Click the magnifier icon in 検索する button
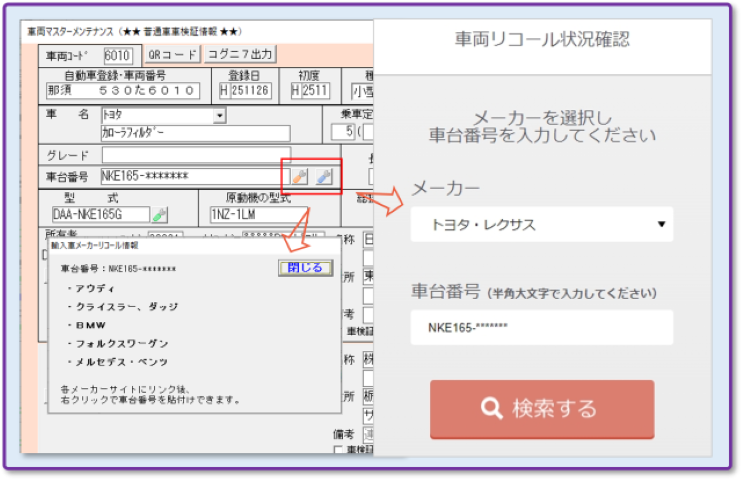Image resolution: width=742 pixels, height=480 pixels. tap(490, 408)
